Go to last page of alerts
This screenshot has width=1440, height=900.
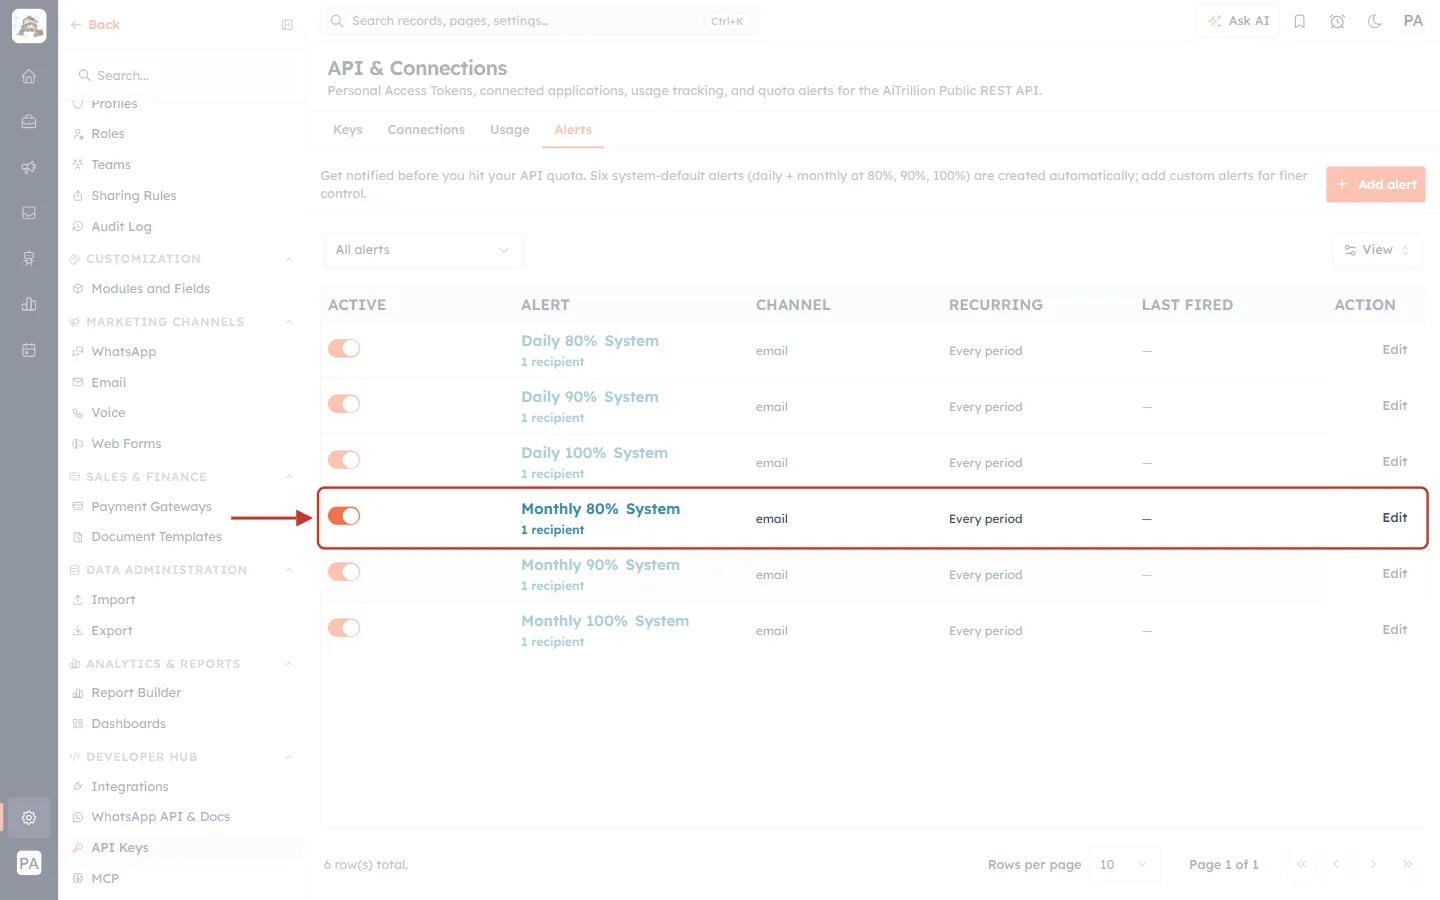1408,864
